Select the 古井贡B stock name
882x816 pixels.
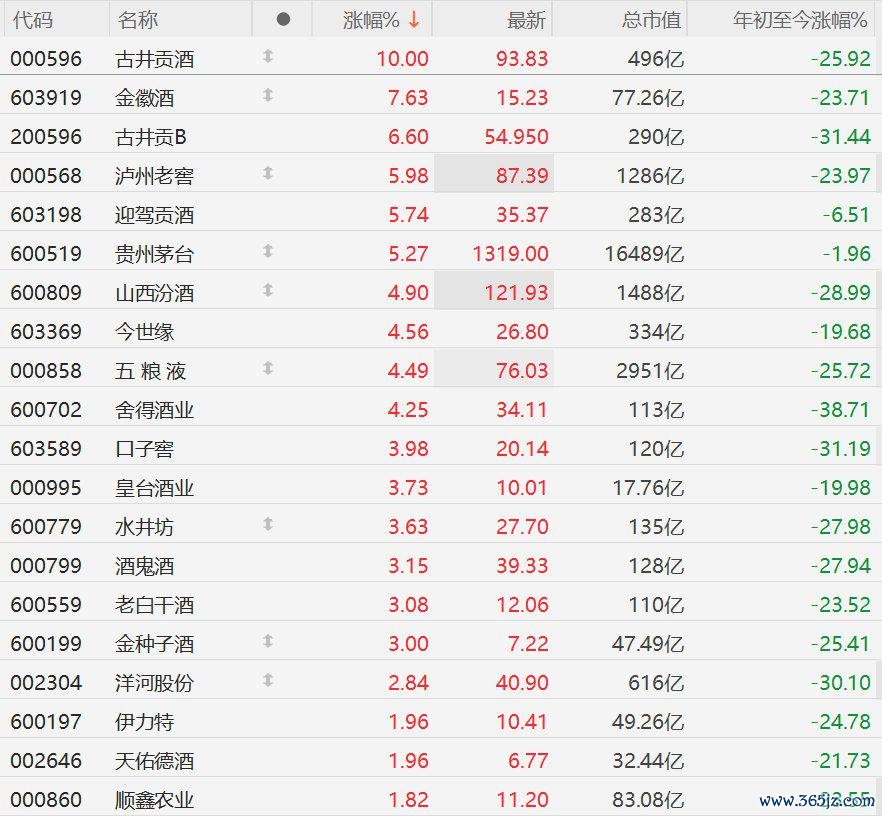tap(151, 137)
